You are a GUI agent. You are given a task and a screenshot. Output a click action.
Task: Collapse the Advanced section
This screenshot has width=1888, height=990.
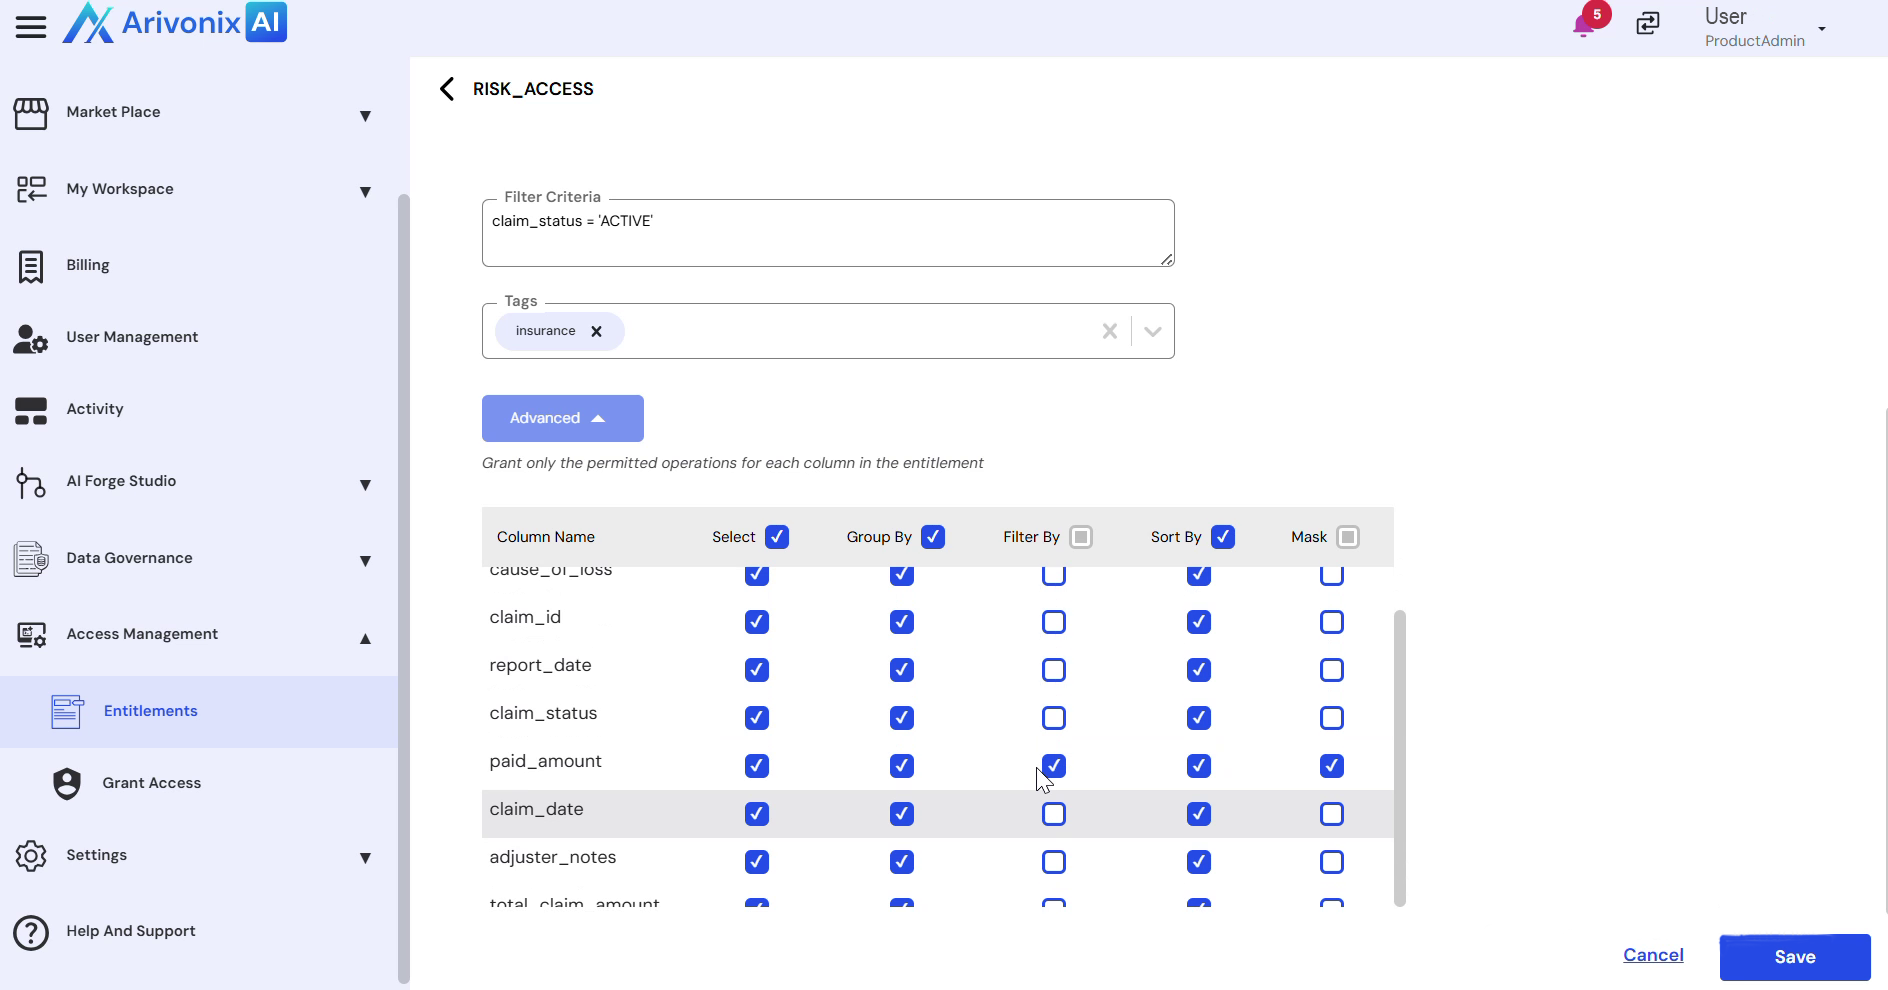point(562,418)
